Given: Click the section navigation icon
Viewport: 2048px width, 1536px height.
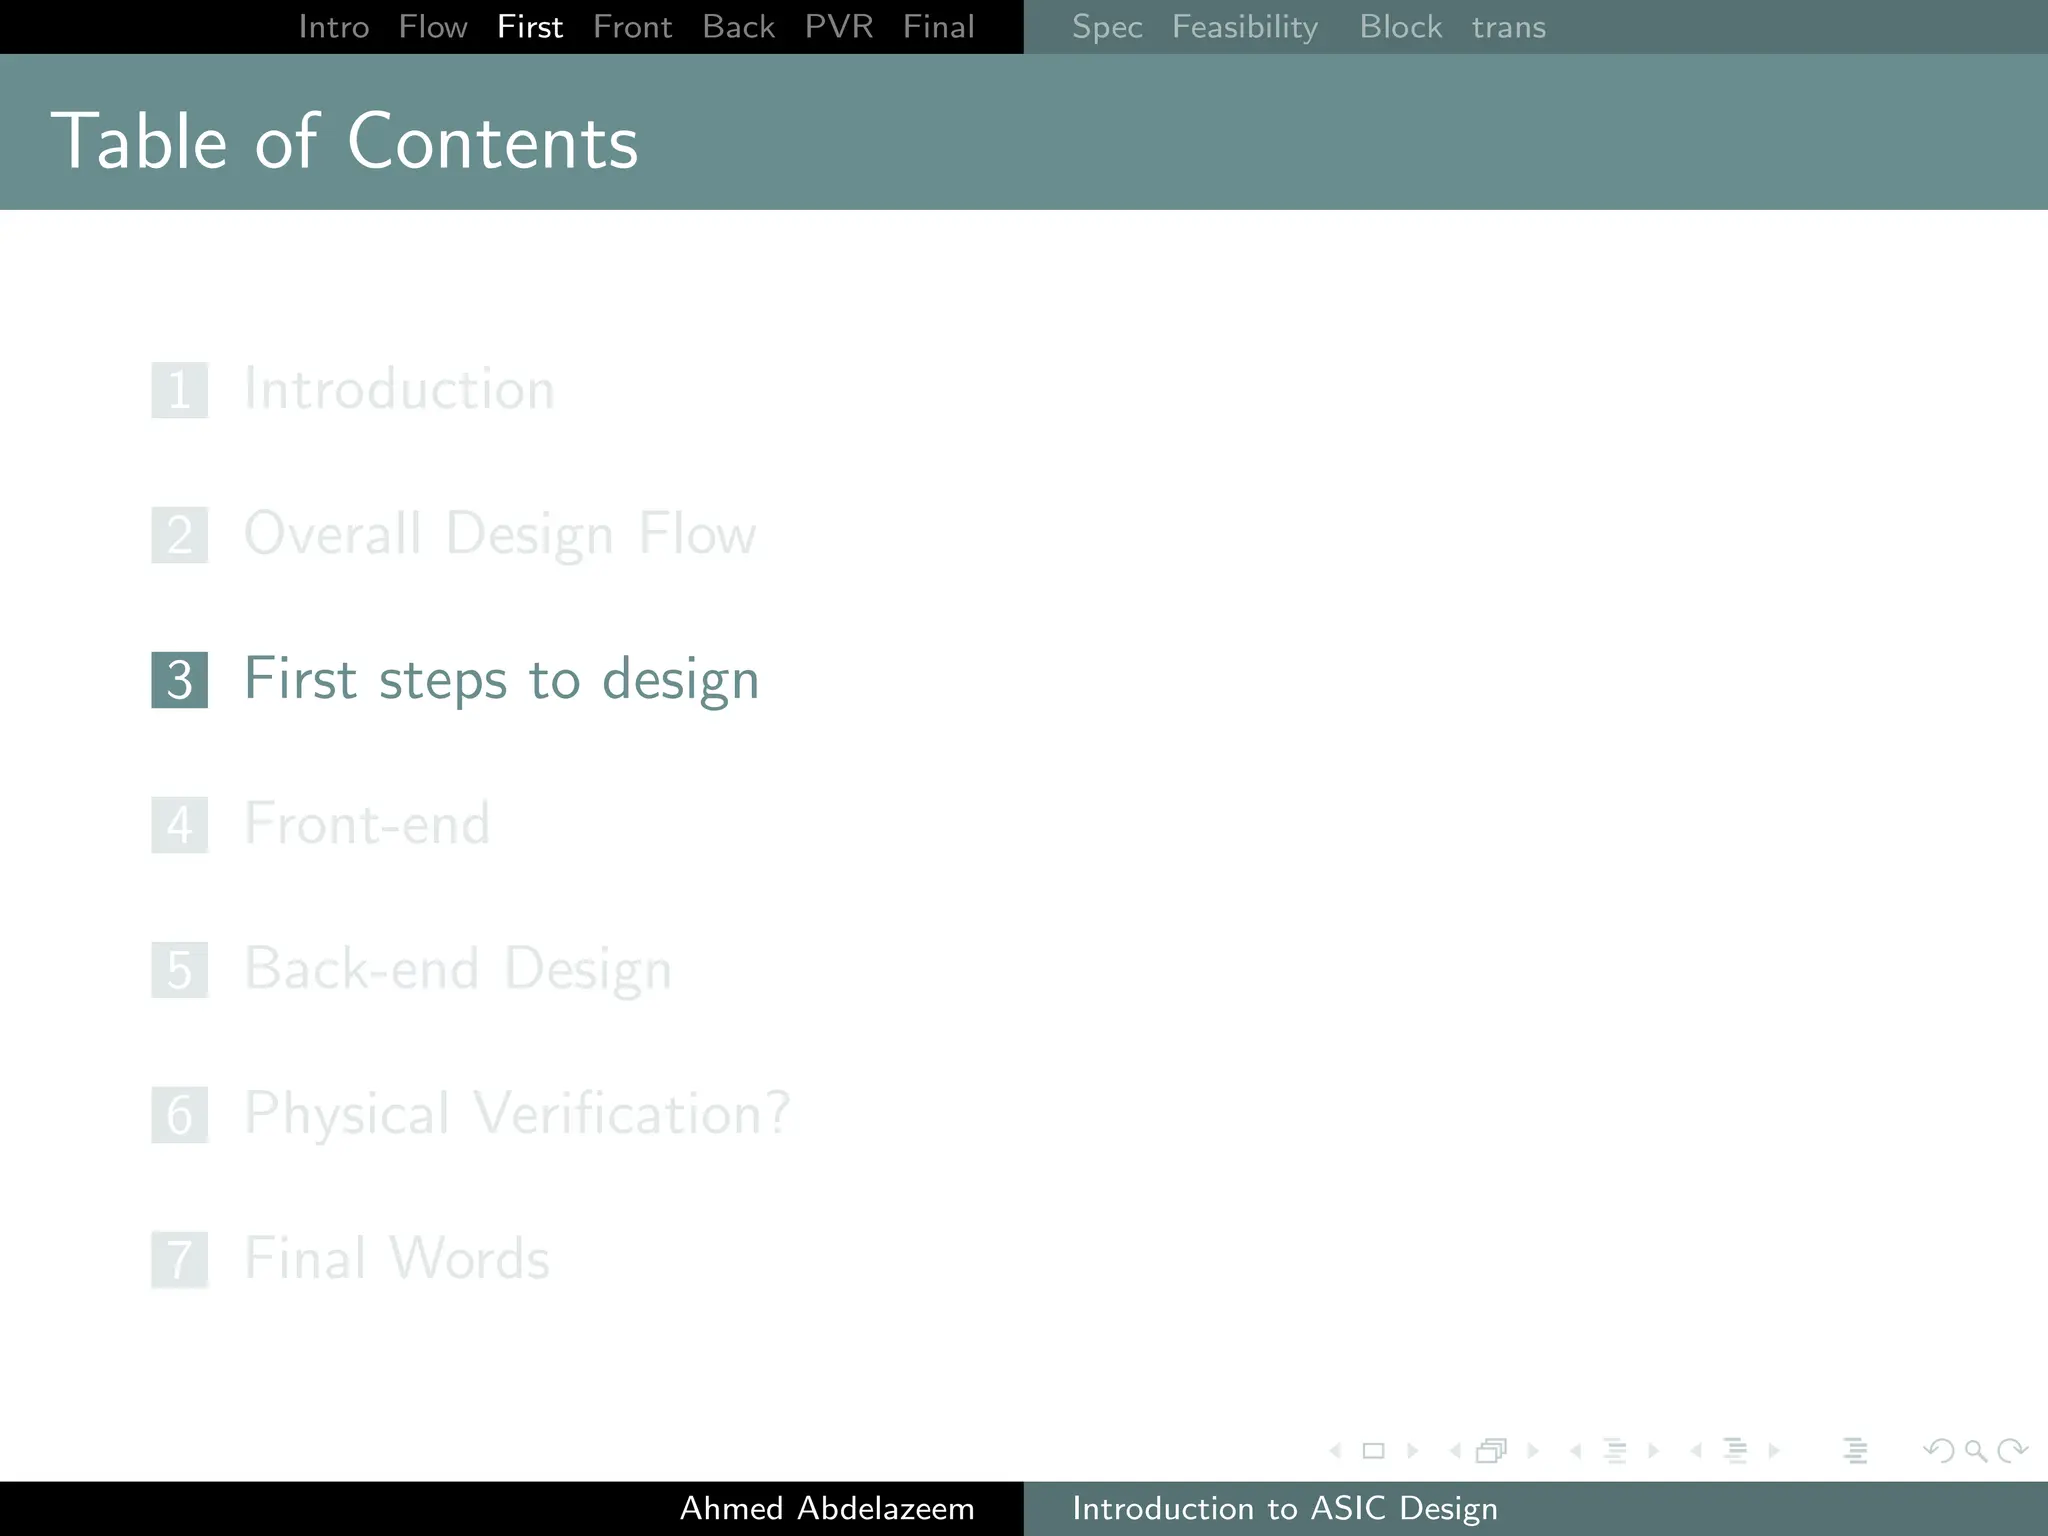Looking at the screenshot, I should [x=1736, y=1451].
